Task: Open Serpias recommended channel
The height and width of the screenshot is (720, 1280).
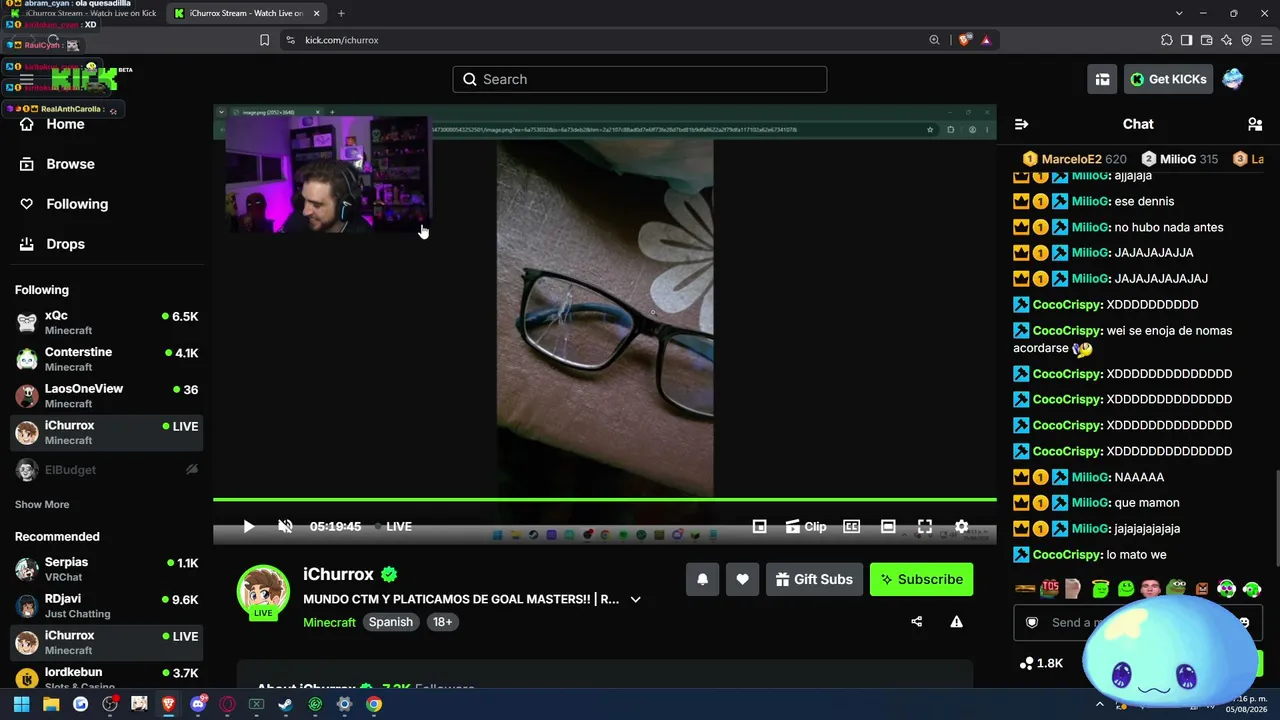Action: click(107, 569)
